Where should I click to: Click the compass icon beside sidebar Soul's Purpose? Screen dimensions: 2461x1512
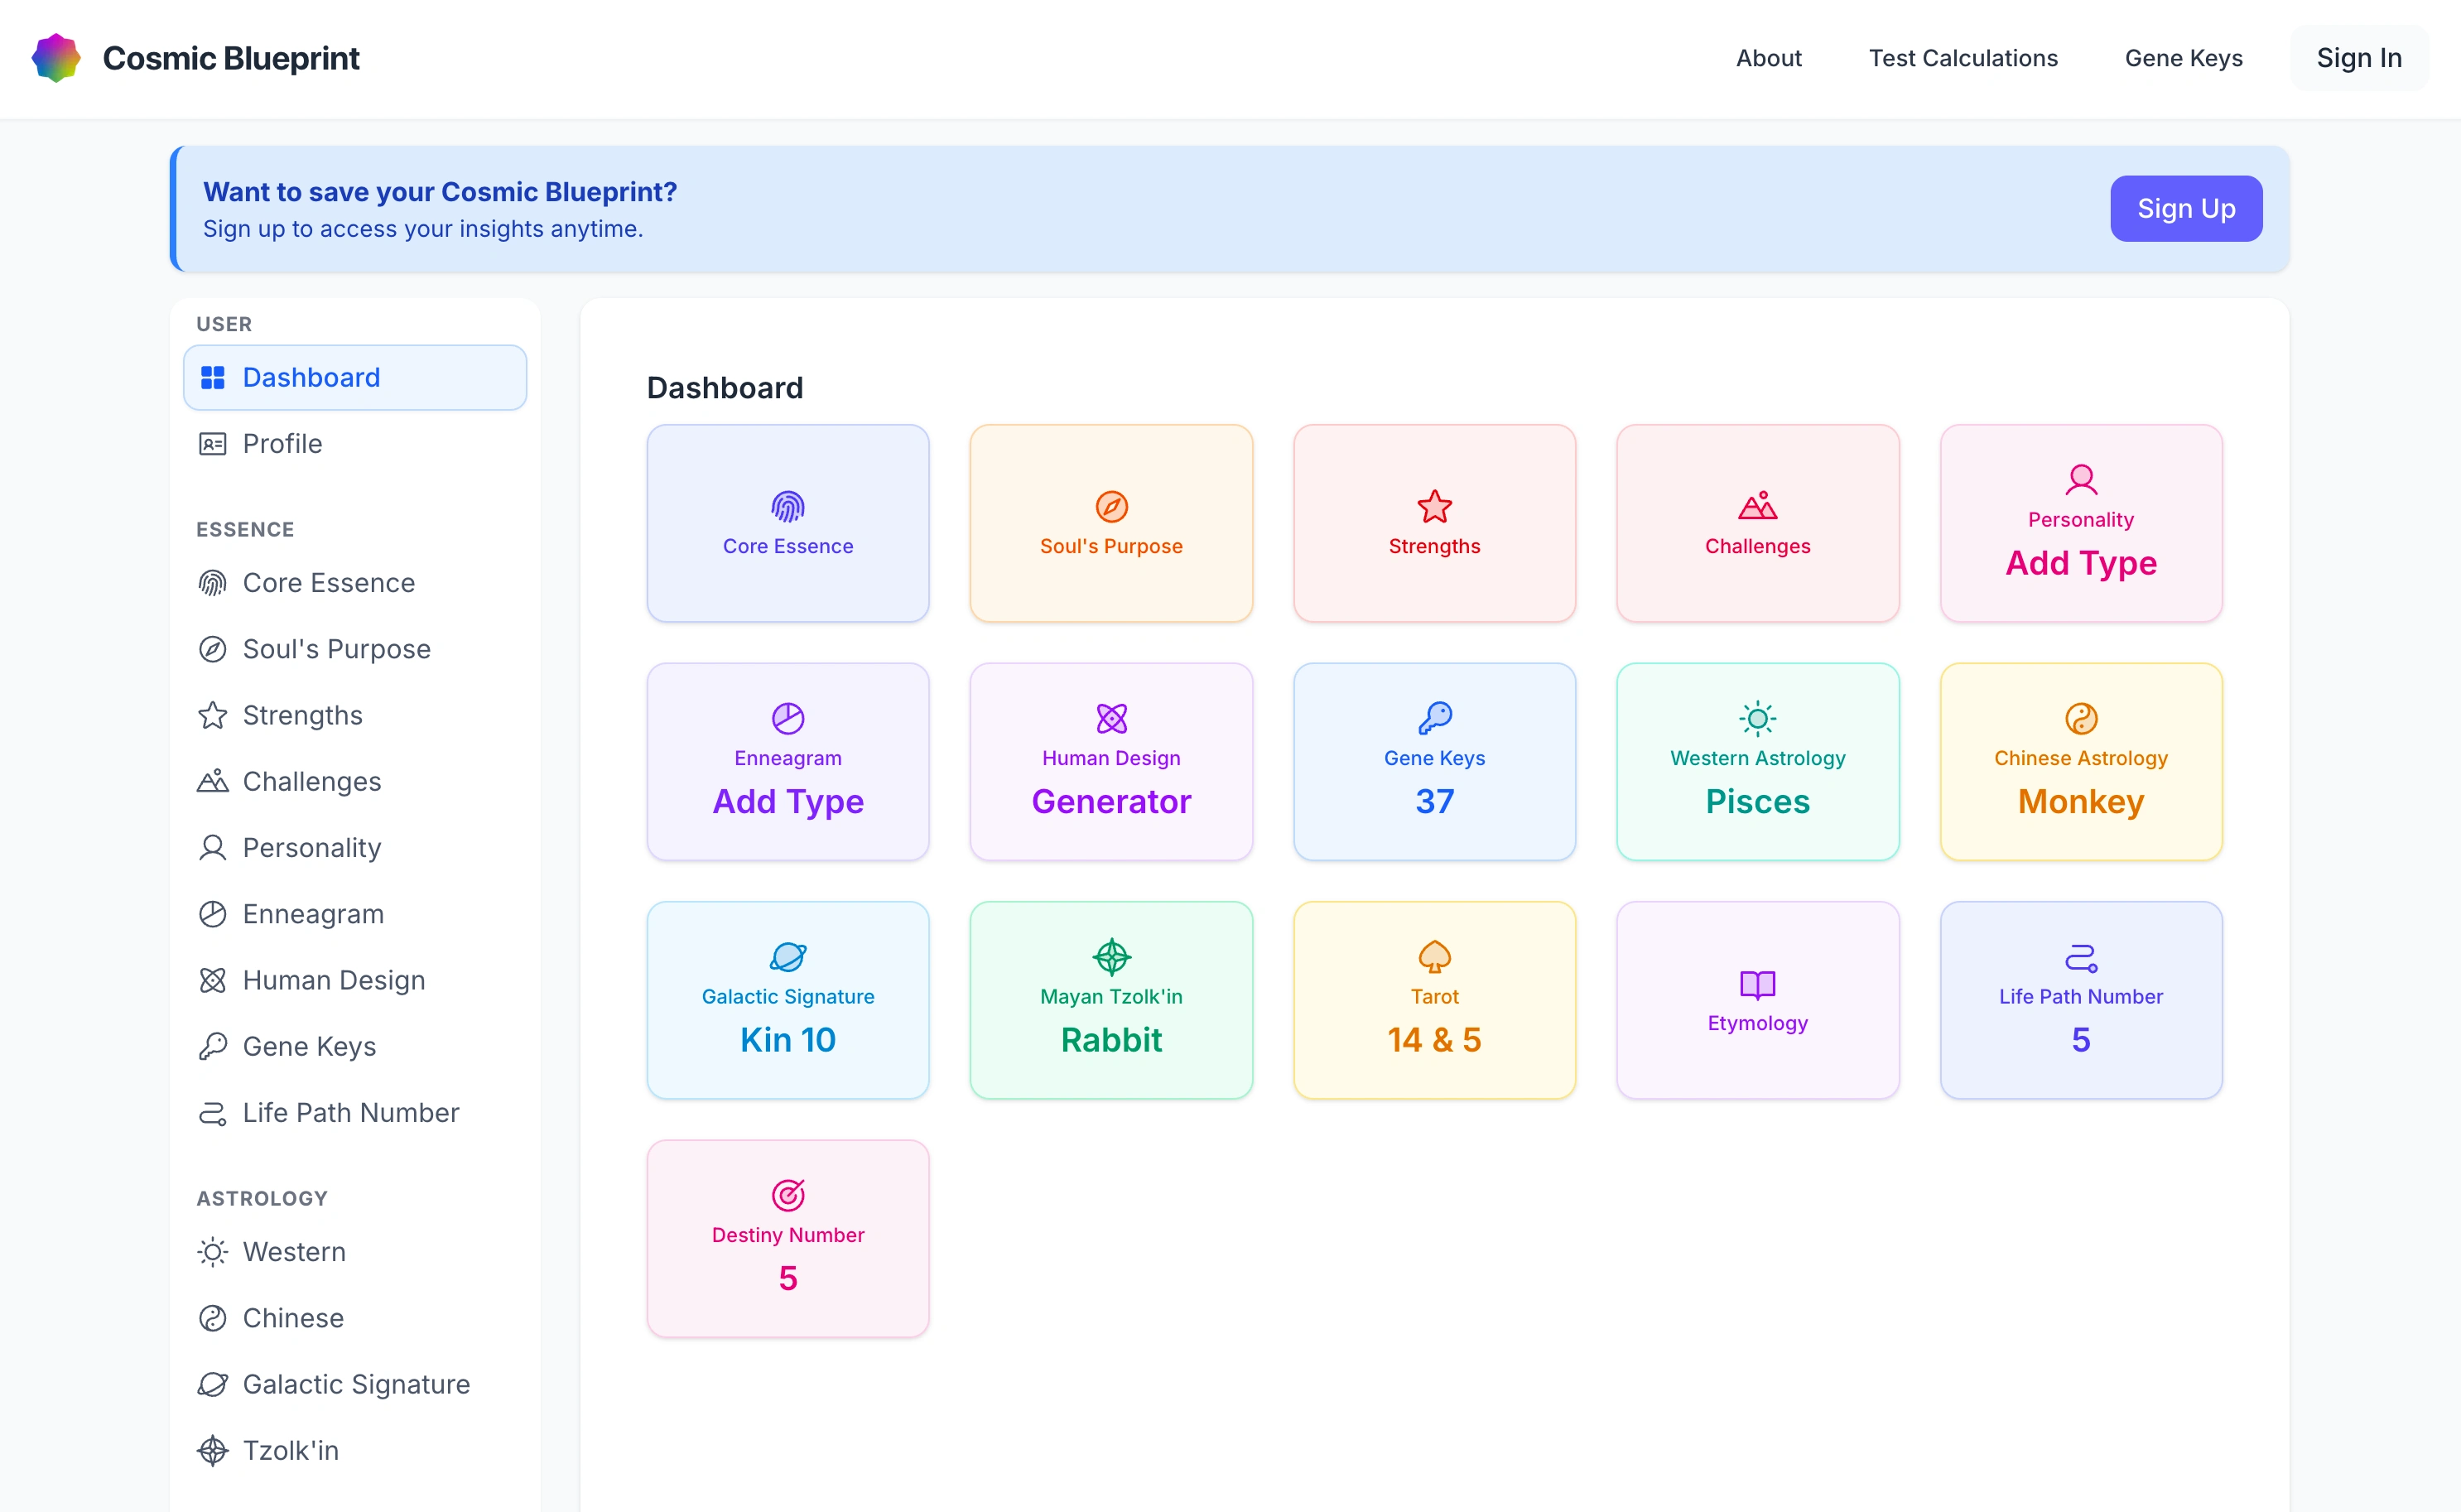click(212, 649)
